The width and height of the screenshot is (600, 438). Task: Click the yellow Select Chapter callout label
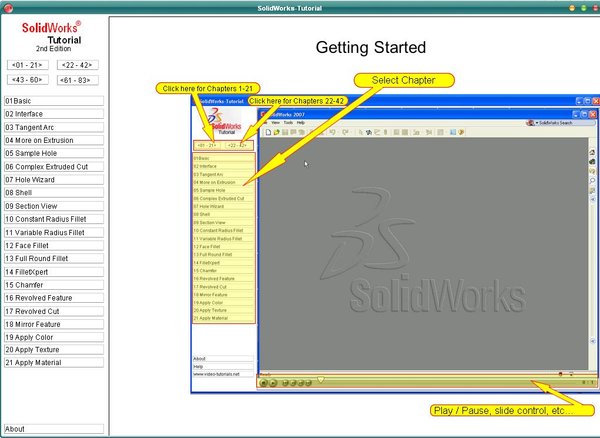point(401,79)
